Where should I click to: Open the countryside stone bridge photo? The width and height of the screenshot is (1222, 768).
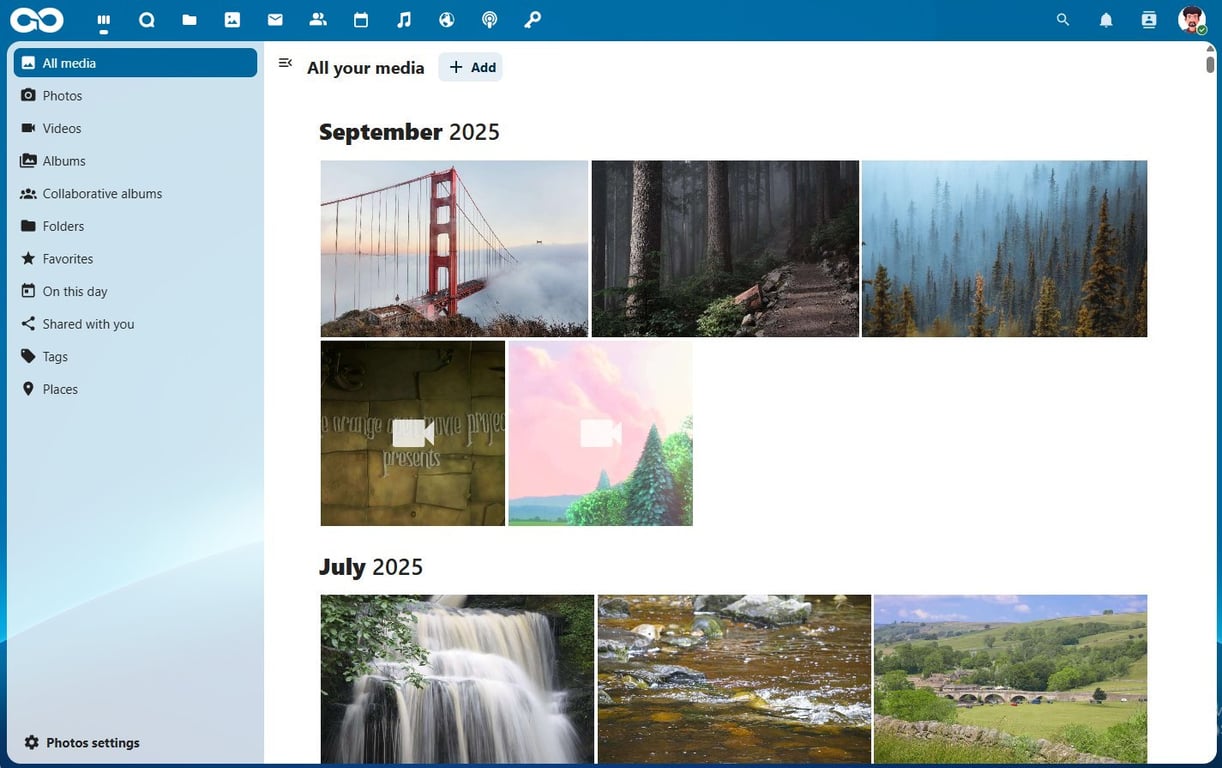[x=1010, y=680]
